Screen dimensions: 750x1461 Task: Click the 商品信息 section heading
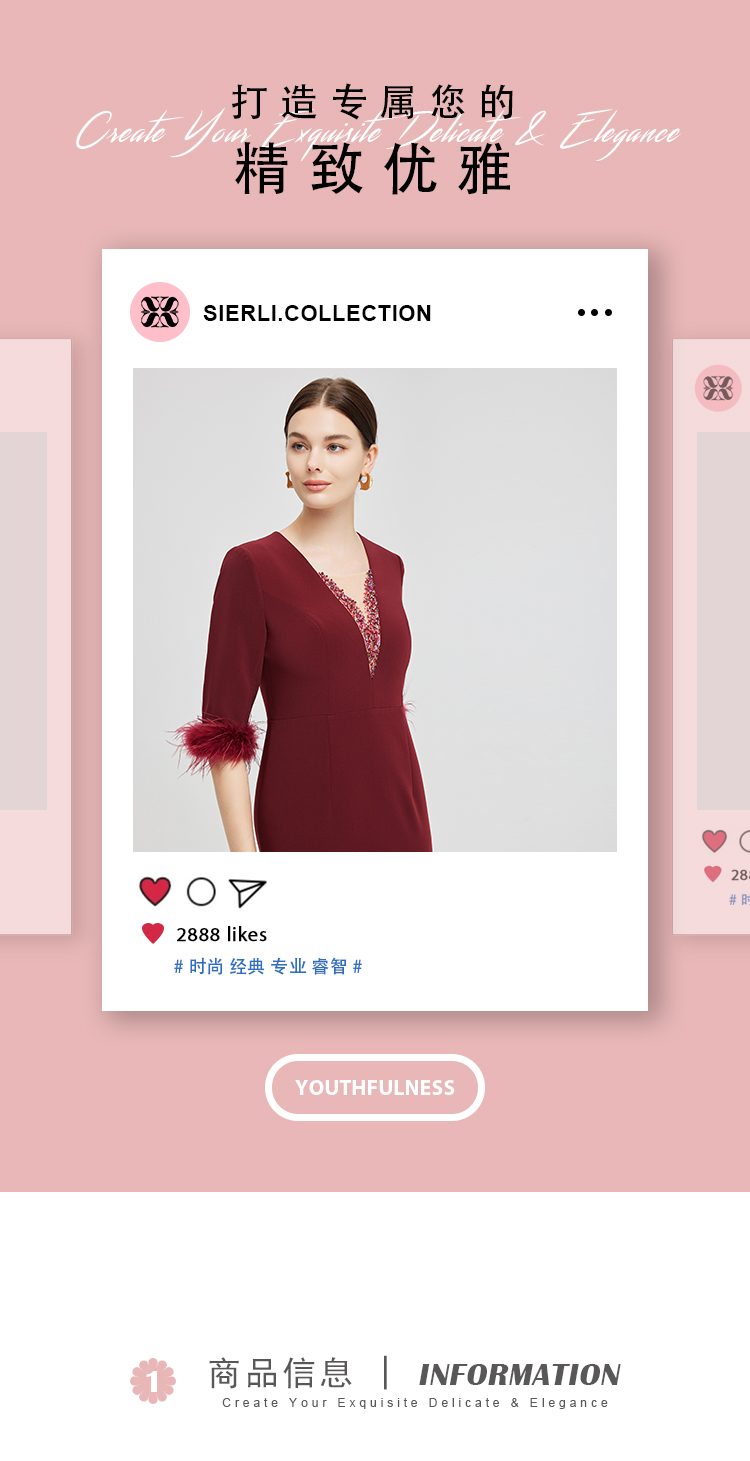(x=280, y=1373)
